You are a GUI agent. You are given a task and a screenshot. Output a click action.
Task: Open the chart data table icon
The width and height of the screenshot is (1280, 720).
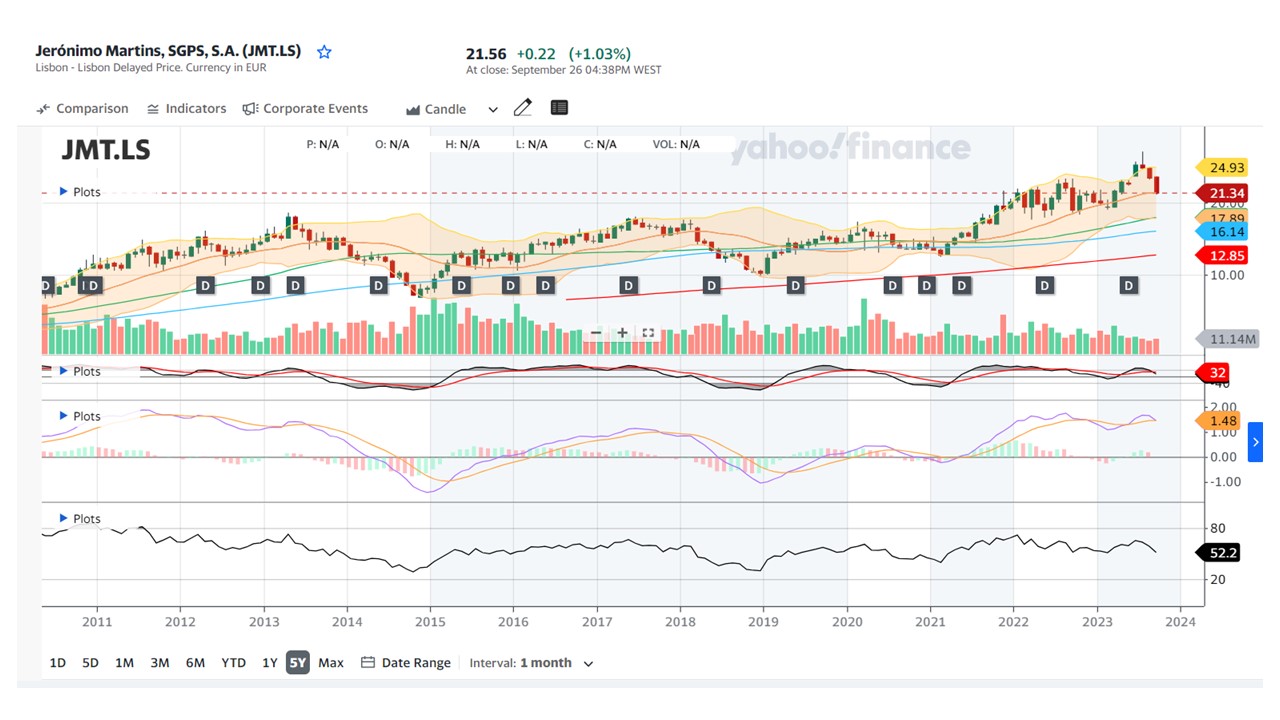(x=559, y=108)
